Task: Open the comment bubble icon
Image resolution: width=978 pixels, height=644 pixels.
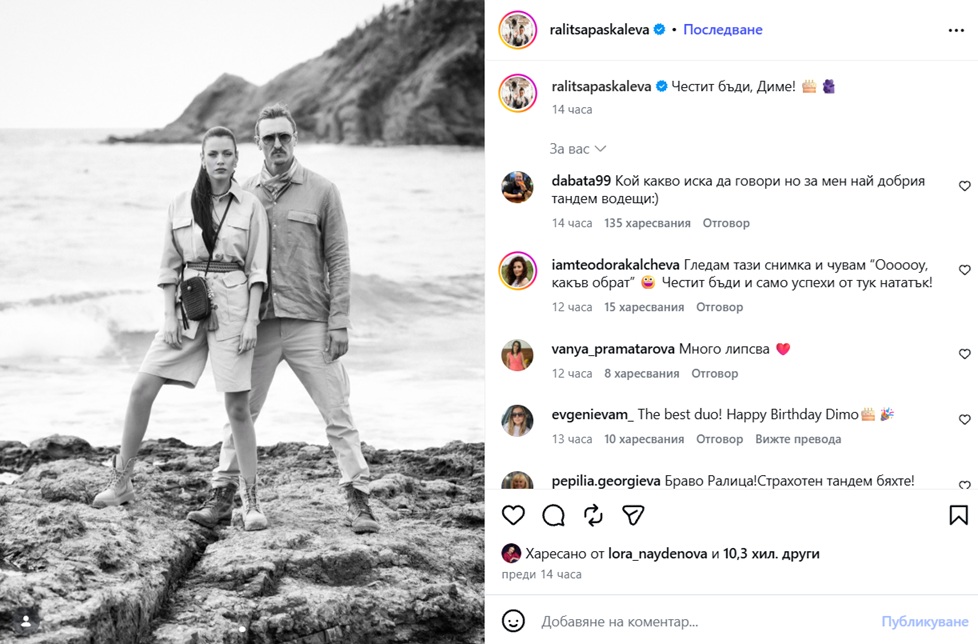Action: click(553, 515)
